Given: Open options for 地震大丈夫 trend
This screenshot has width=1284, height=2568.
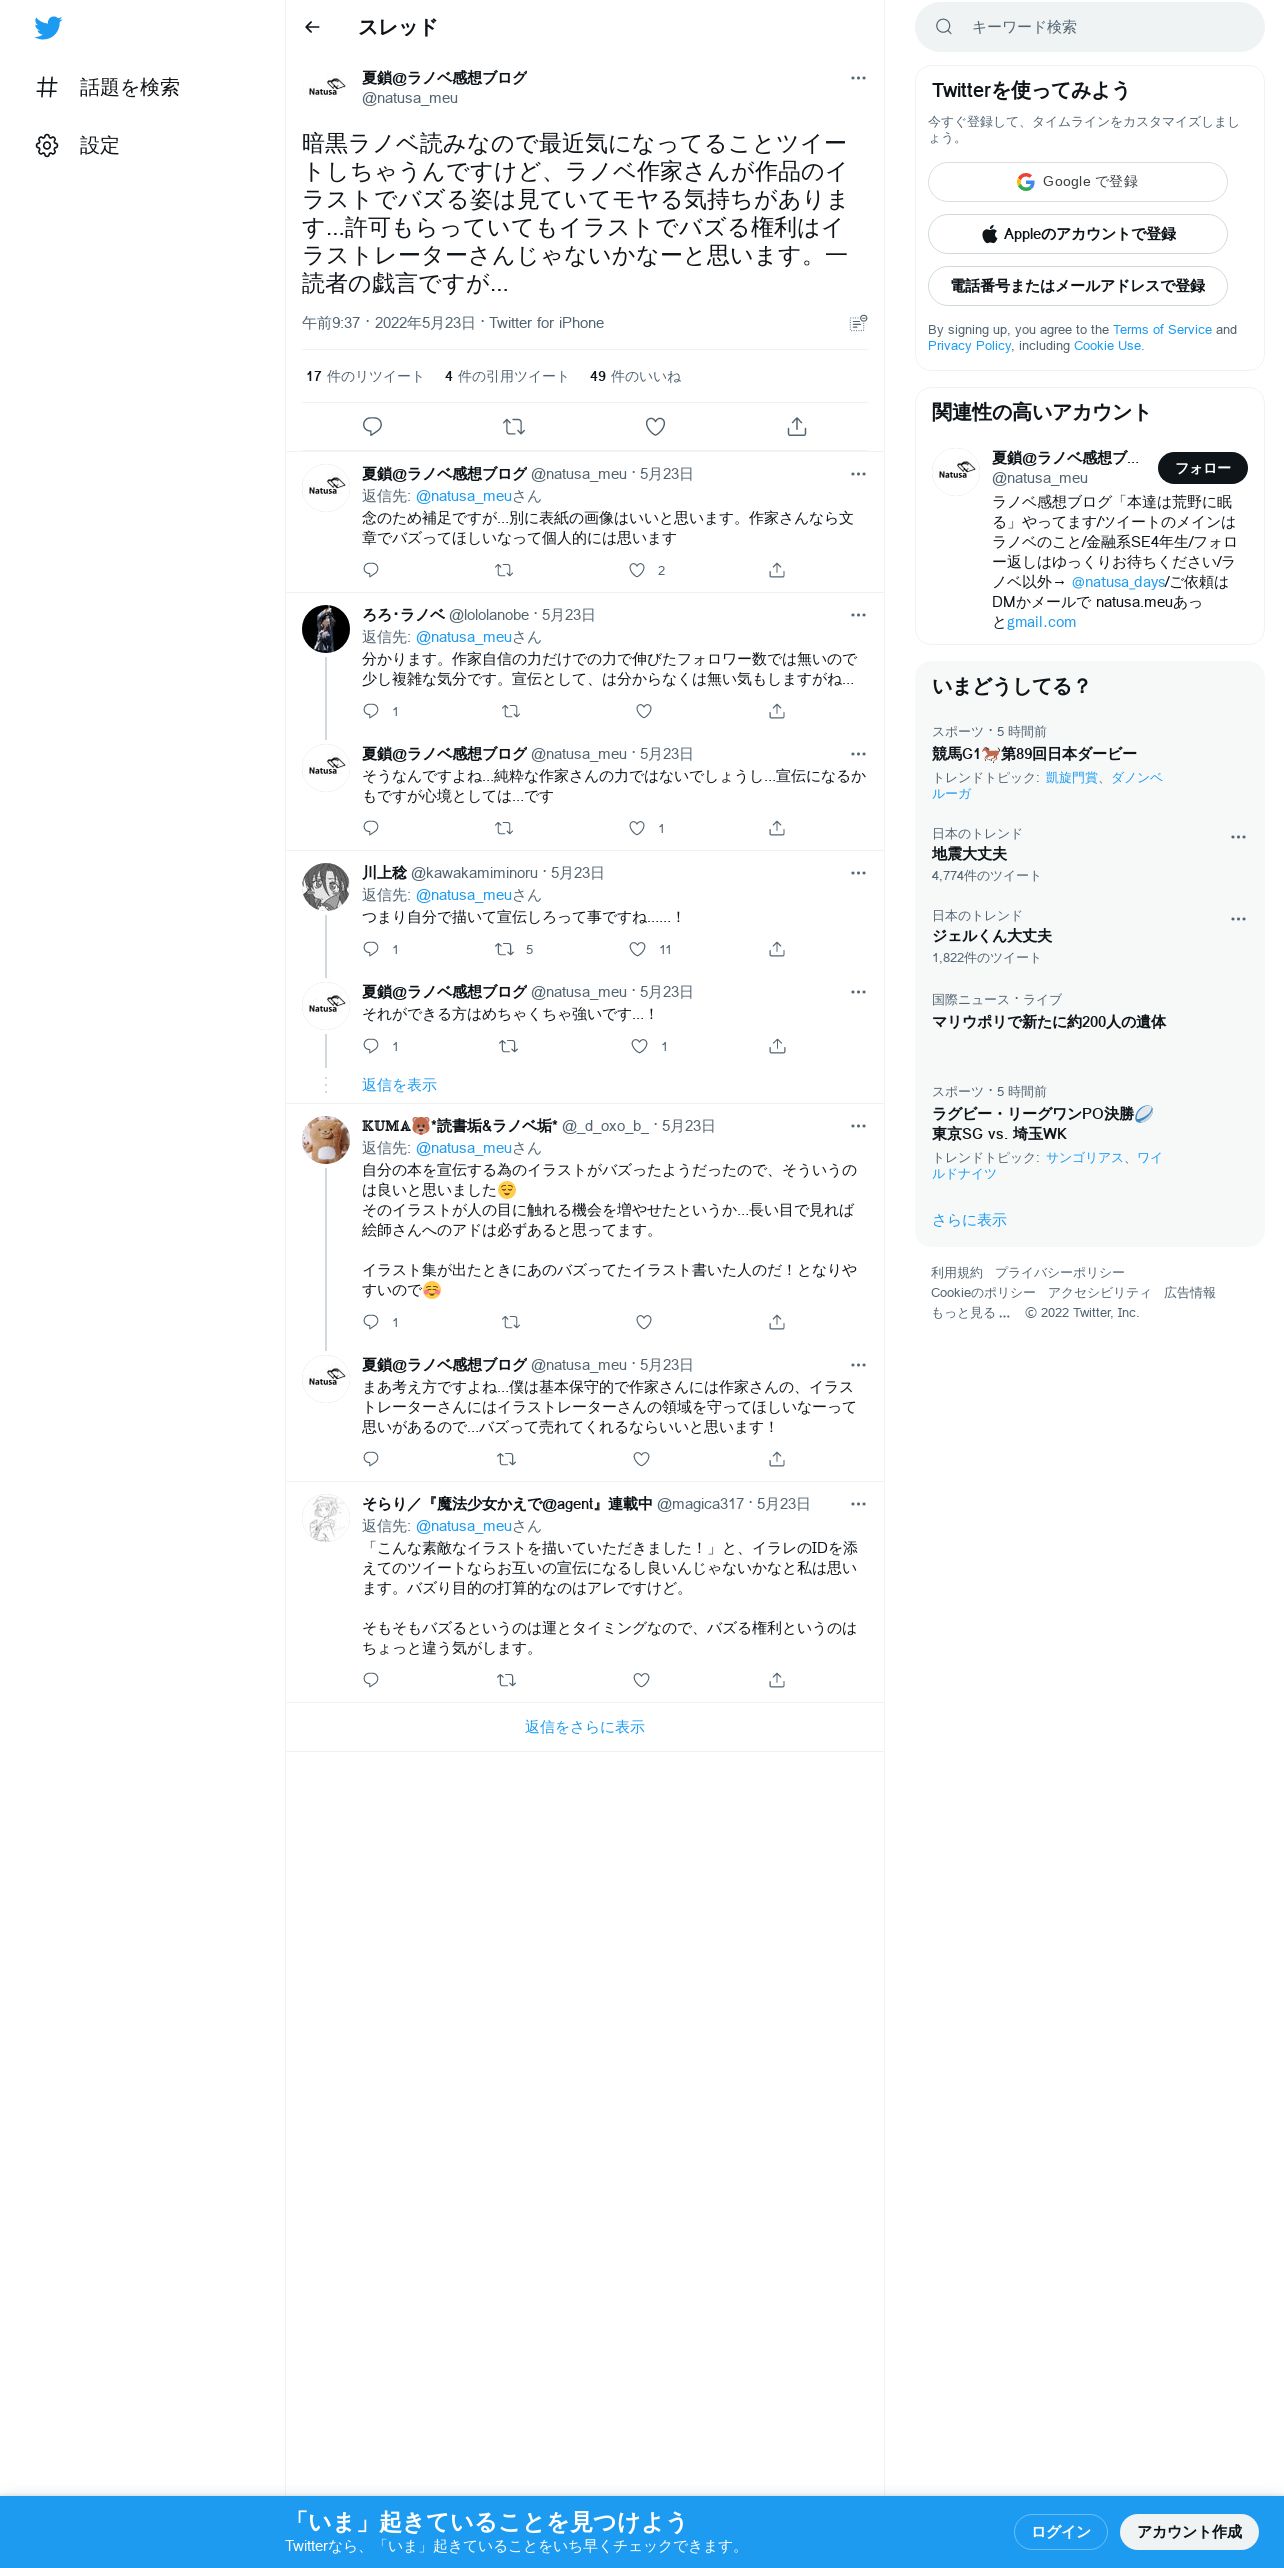Looking at the screenshot, I should click(1238, 837).
